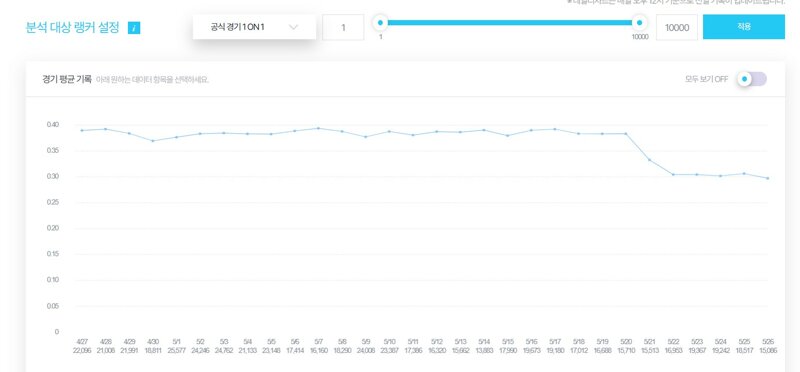800x372 pixels.
Task: Select the chart data point for 5/15
Action: click(507, 136)
